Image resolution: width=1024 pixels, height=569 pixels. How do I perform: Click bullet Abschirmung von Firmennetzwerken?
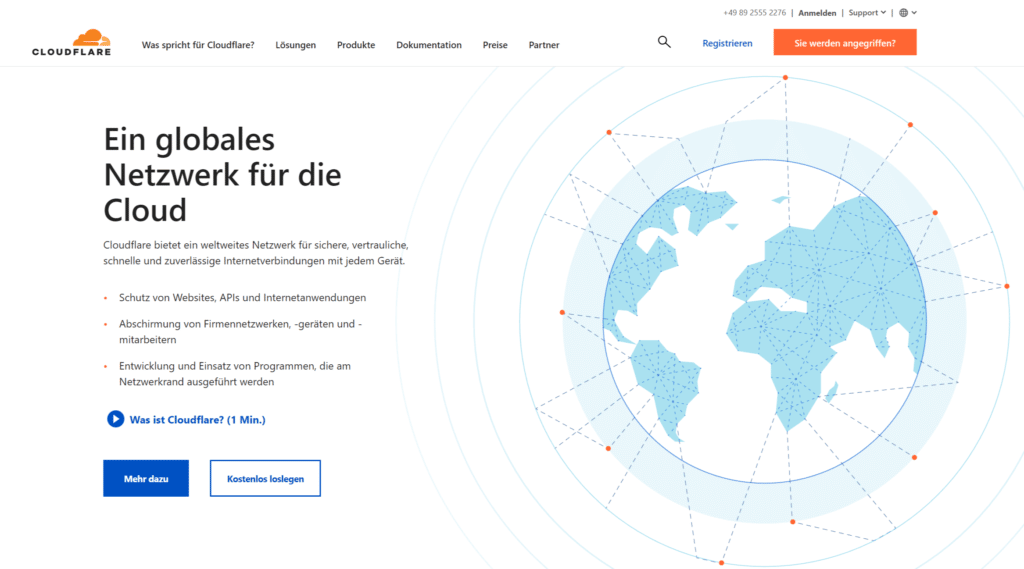(240, 331)
